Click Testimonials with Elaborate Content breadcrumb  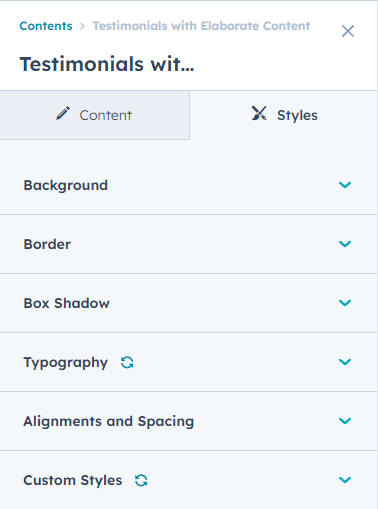[201, 26]
